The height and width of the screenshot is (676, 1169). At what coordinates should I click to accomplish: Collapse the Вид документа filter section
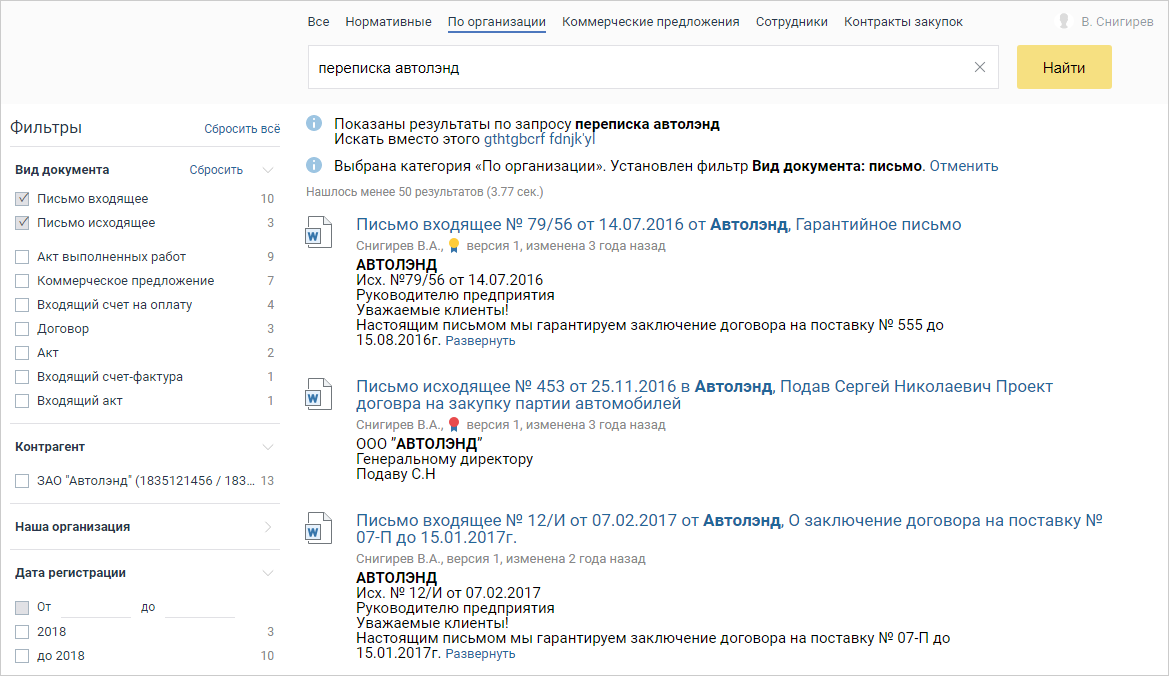click(x=267, y=170)
